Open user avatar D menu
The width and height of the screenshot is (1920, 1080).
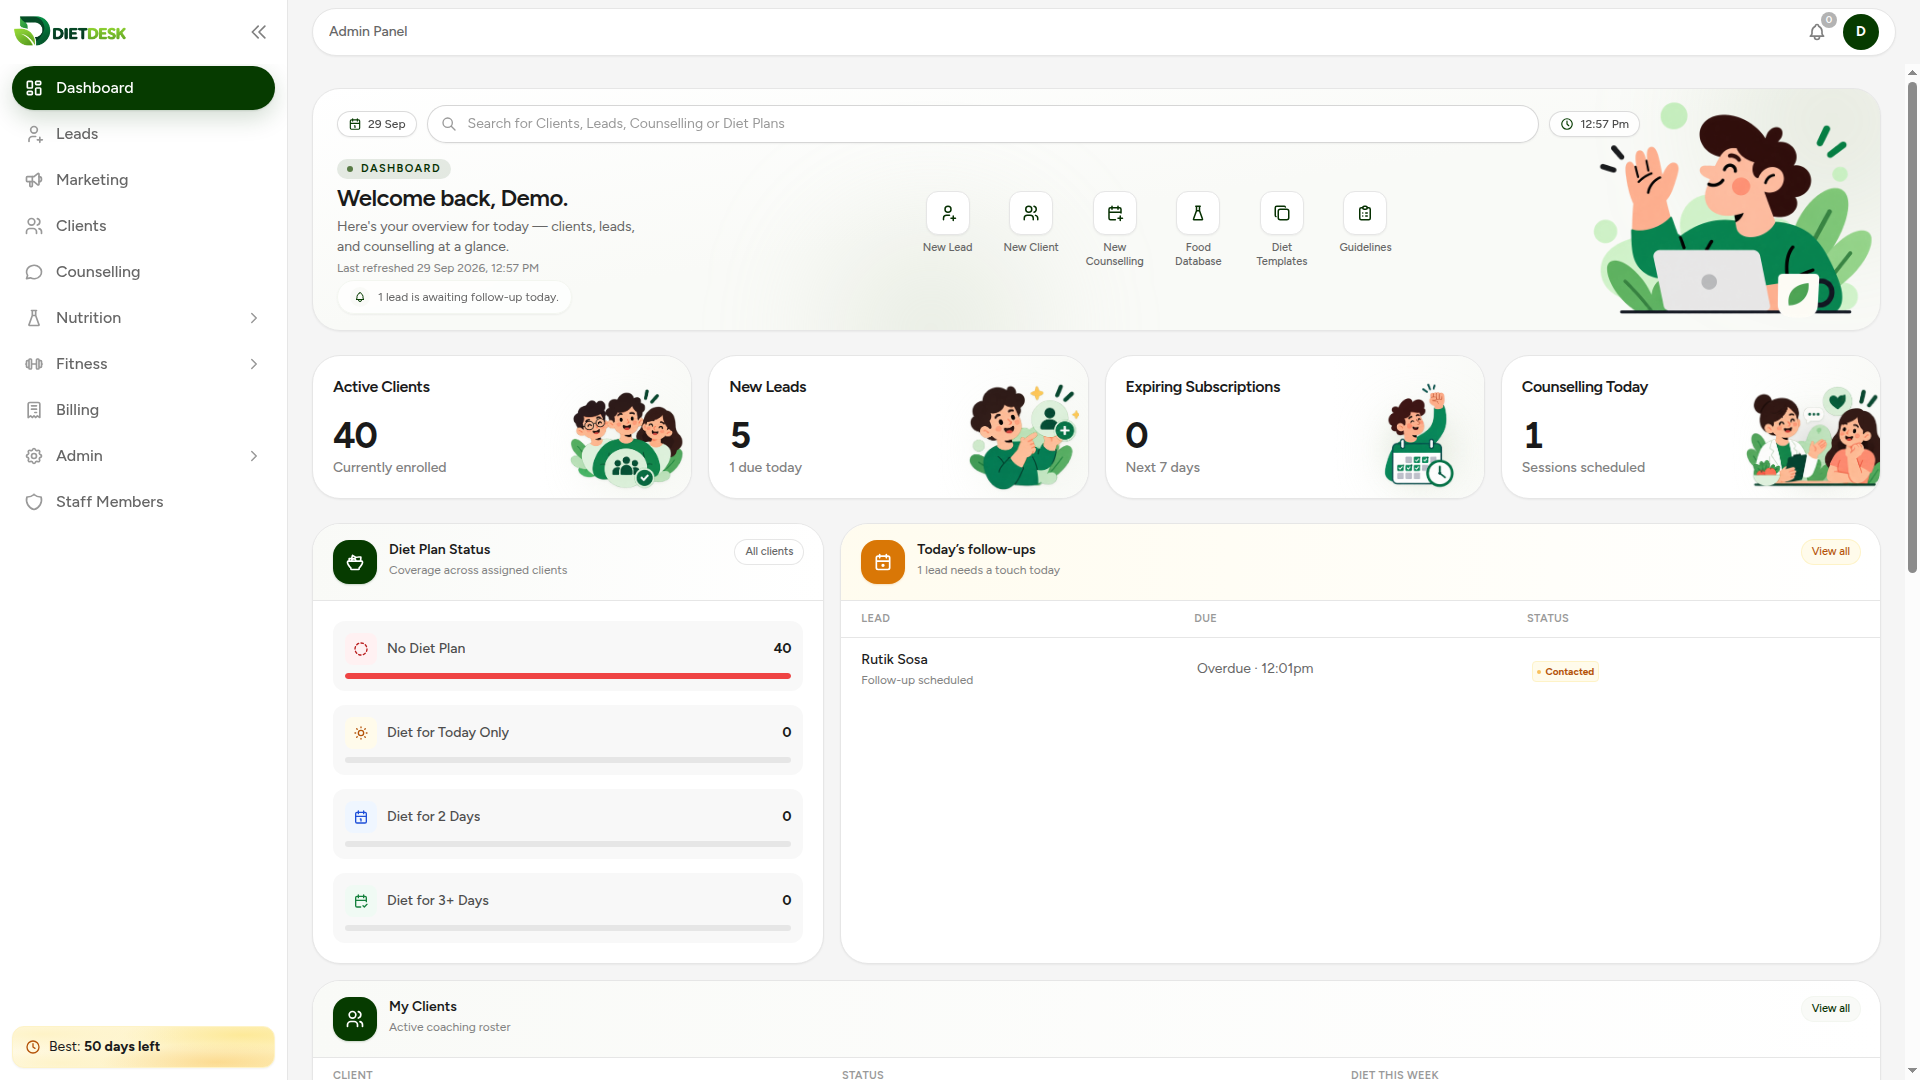[1861, 32]
